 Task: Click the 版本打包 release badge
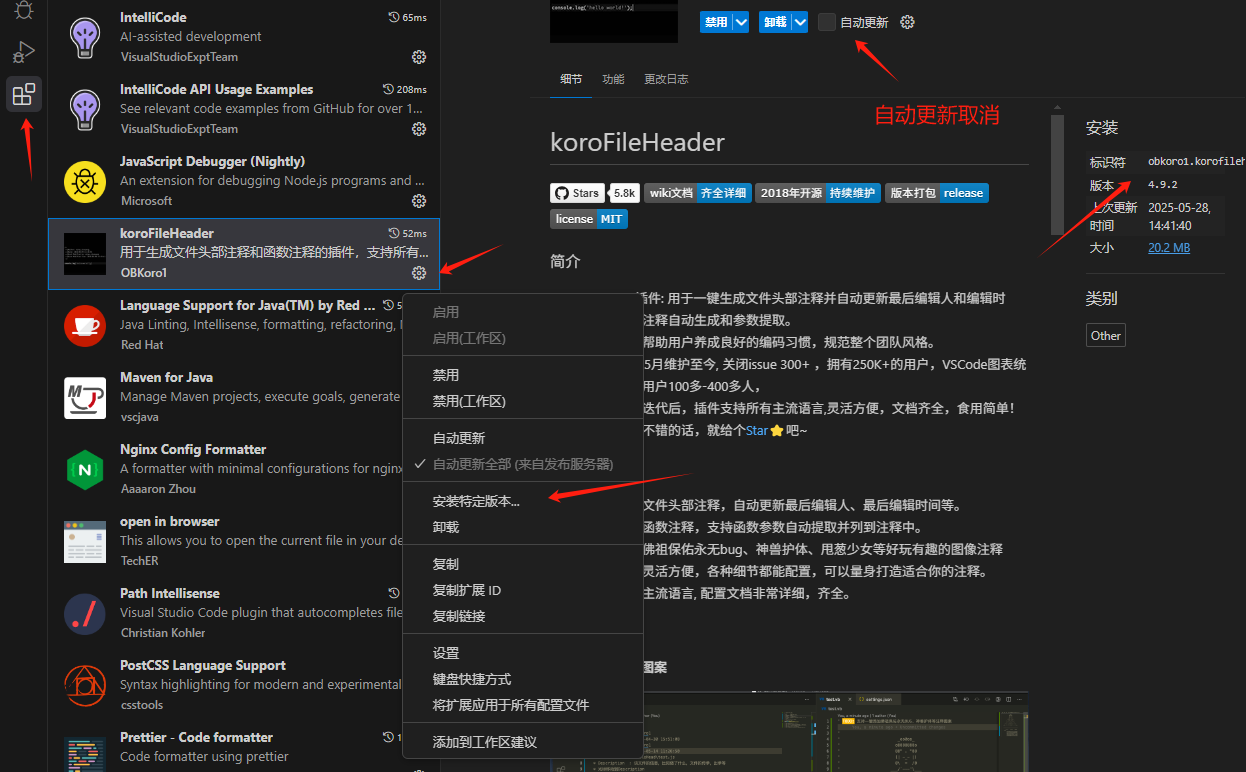tap(937, 193)
